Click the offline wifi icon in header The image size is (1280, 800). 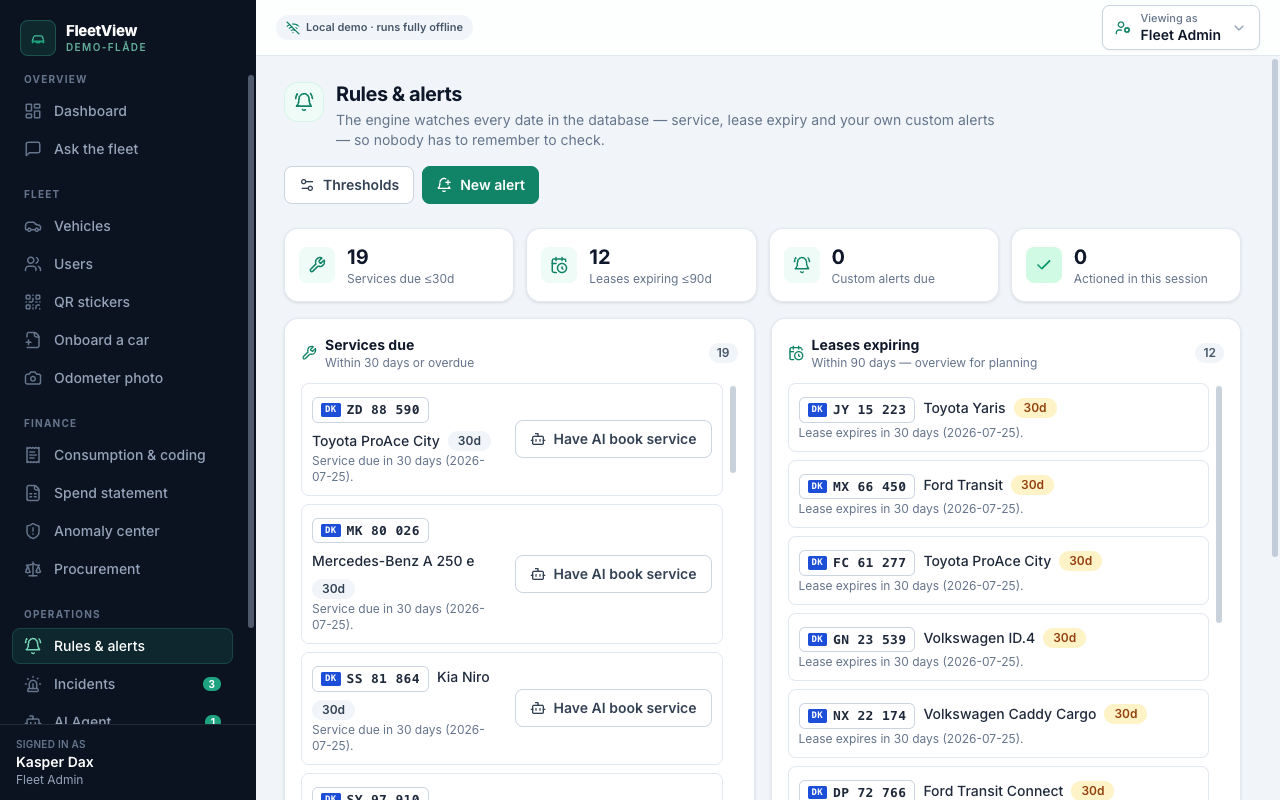(x=293, y=27)
